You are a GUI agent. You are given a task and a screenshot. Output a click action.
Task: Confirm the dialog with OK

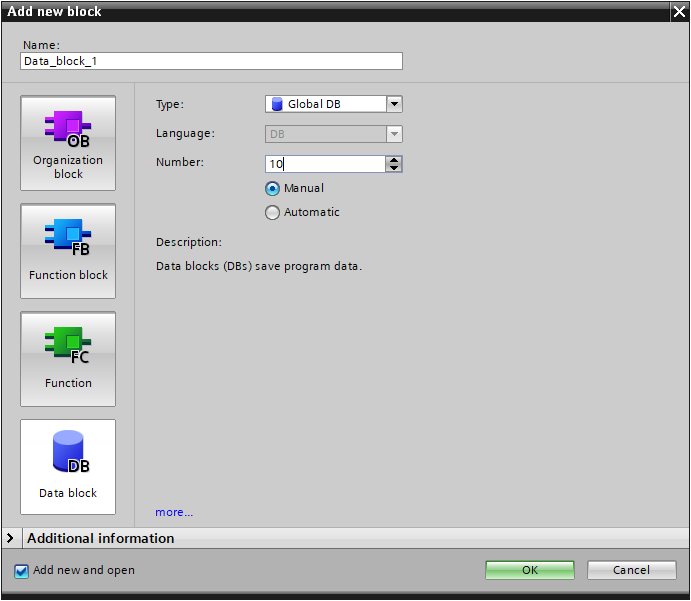click(x=530, y=570)
